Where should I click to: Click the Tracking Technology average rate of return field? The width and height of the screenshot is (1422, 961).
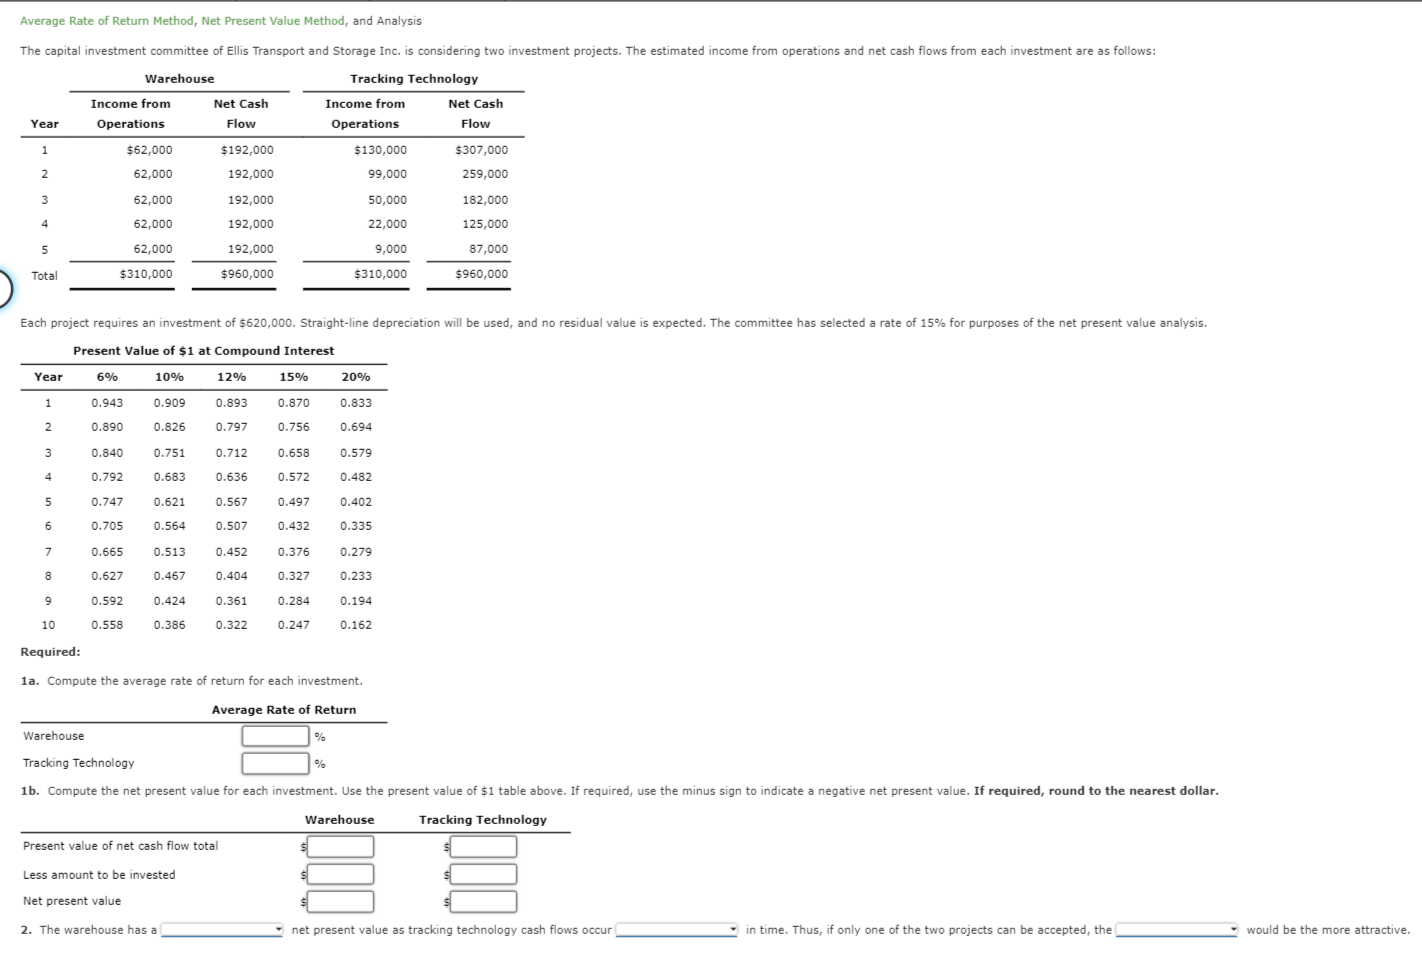coord(275,762)
